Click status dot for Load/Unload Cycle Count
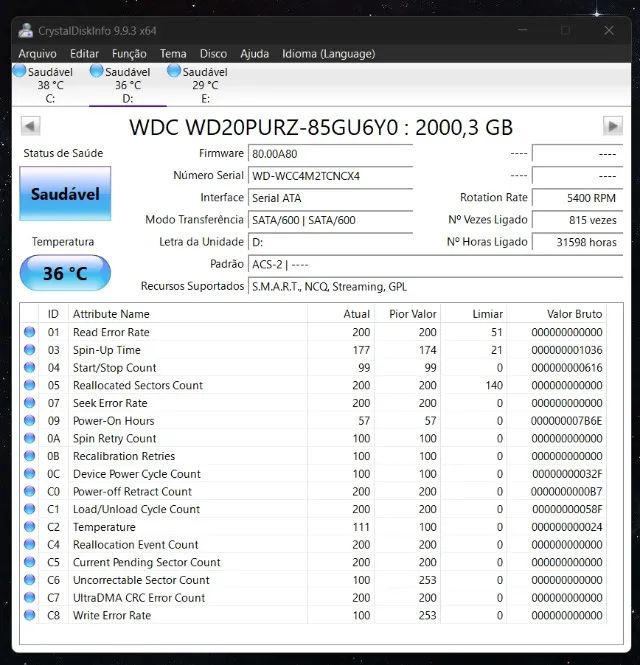 (x=29, y=509)
